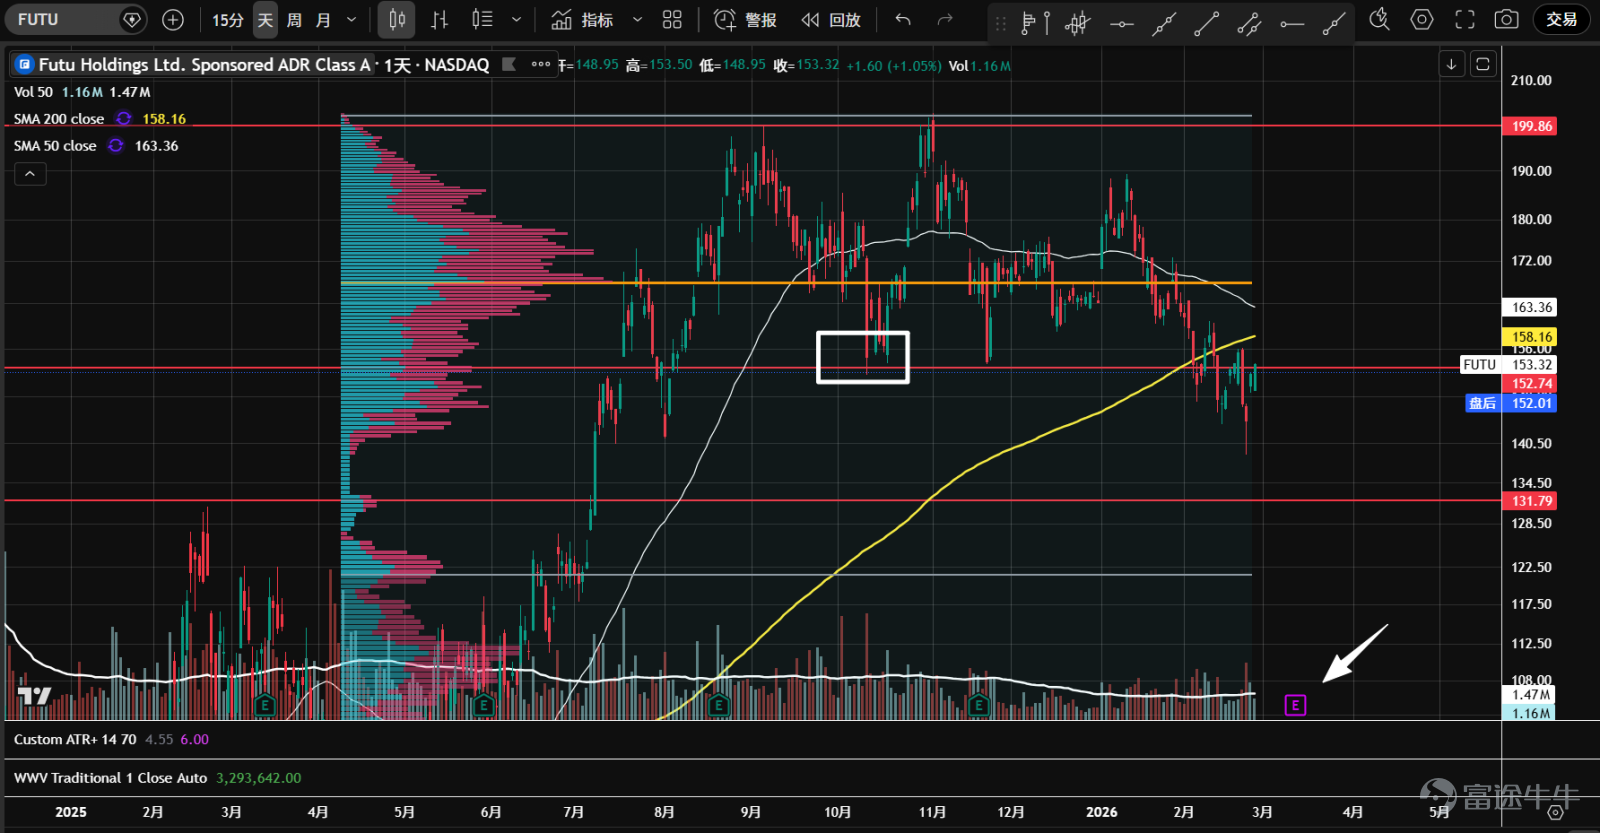
Task: Select the SMA 50 close indicator legend
Action: coord(55,146)
